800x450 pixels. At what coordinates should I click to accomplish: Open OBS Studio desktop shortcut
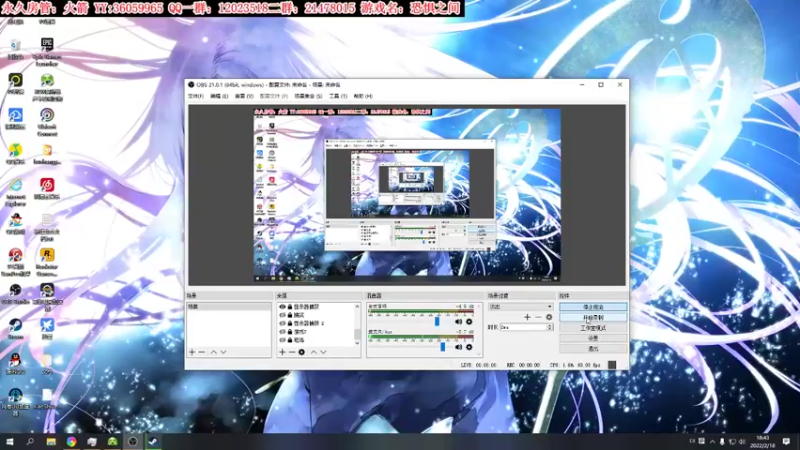tap(15, 294)
